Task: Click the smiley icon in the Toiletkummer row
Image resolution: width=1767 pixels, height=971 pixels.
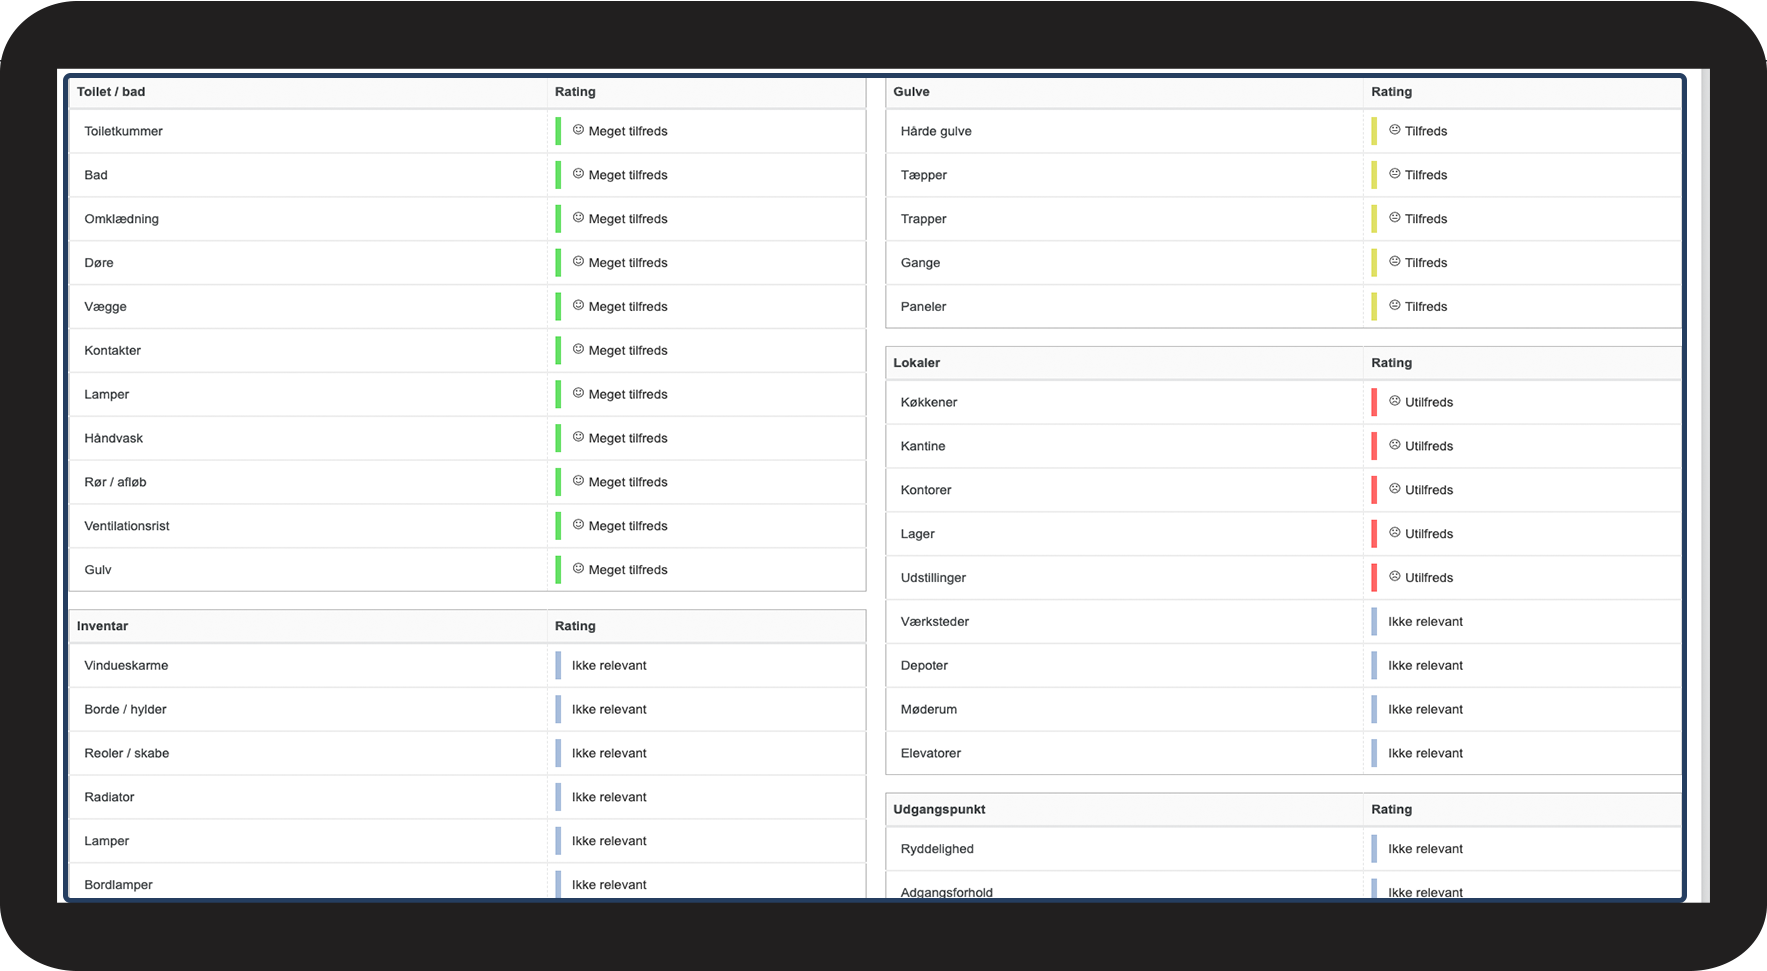Action: [x=578, y=130]
